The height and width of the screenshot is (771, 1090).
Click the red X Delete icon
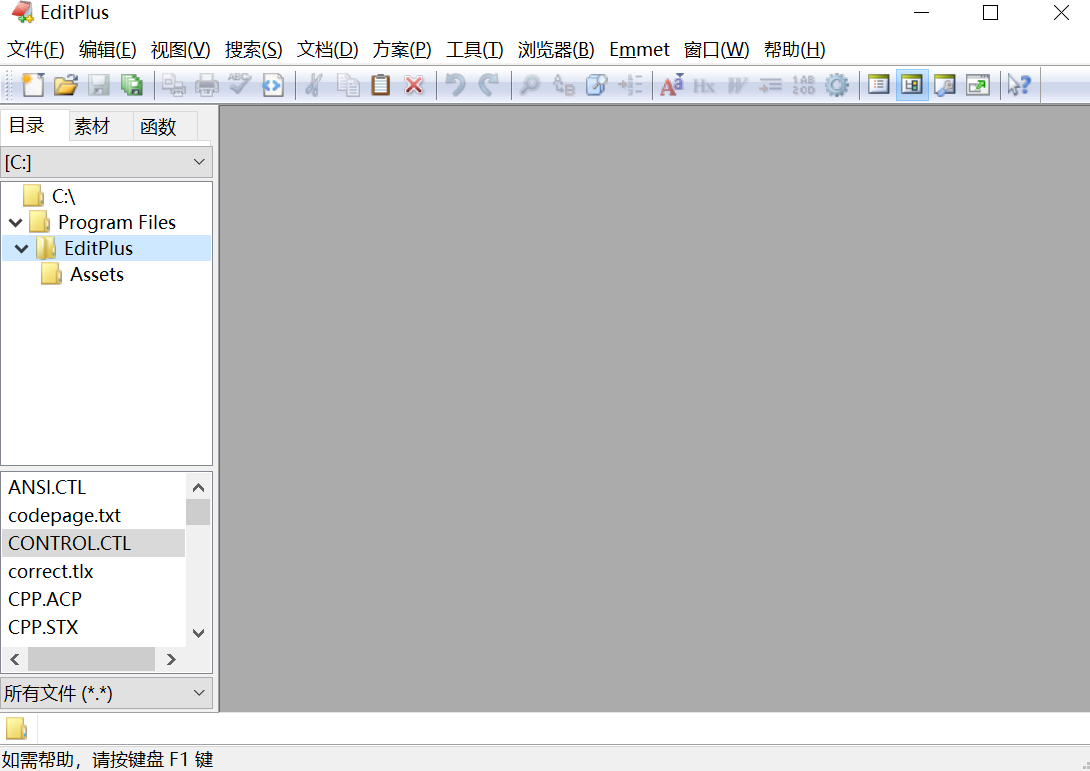click(x=414, y=85)
